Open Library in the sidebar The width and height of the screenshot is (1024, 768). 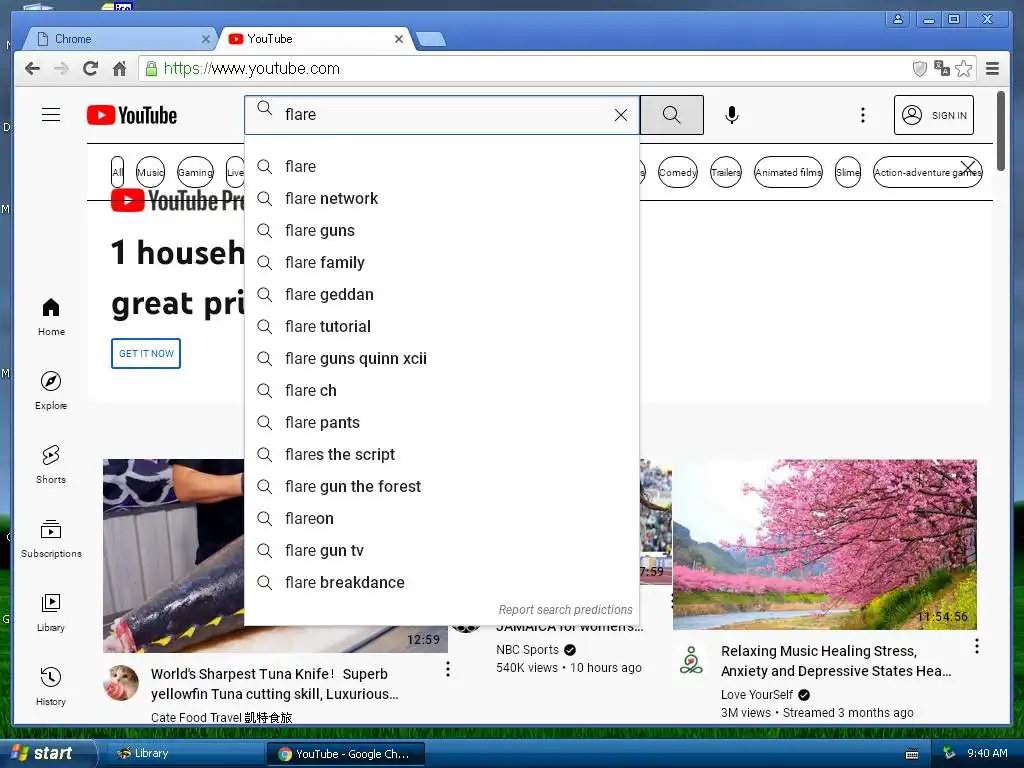click(51, 613)
